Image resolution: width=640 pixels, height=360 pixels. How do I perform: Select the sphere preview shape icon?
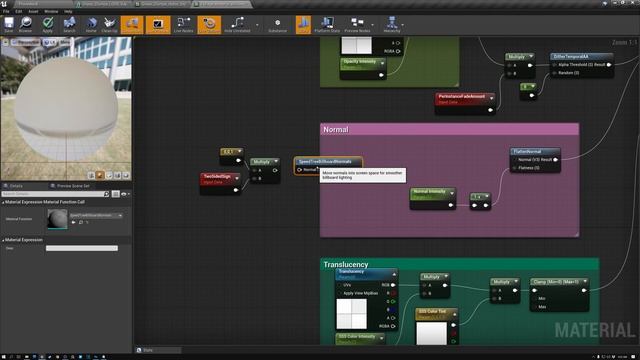[x=100, y=176]
